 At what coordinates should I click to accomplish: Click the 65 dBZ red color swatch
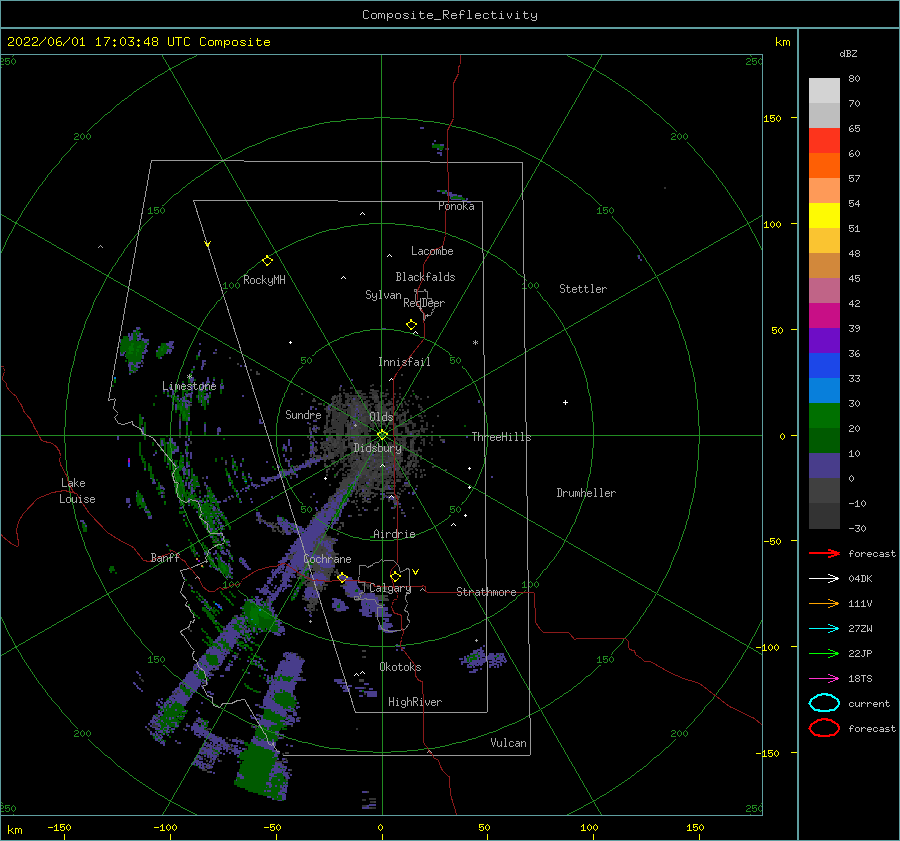click(824, 141)
